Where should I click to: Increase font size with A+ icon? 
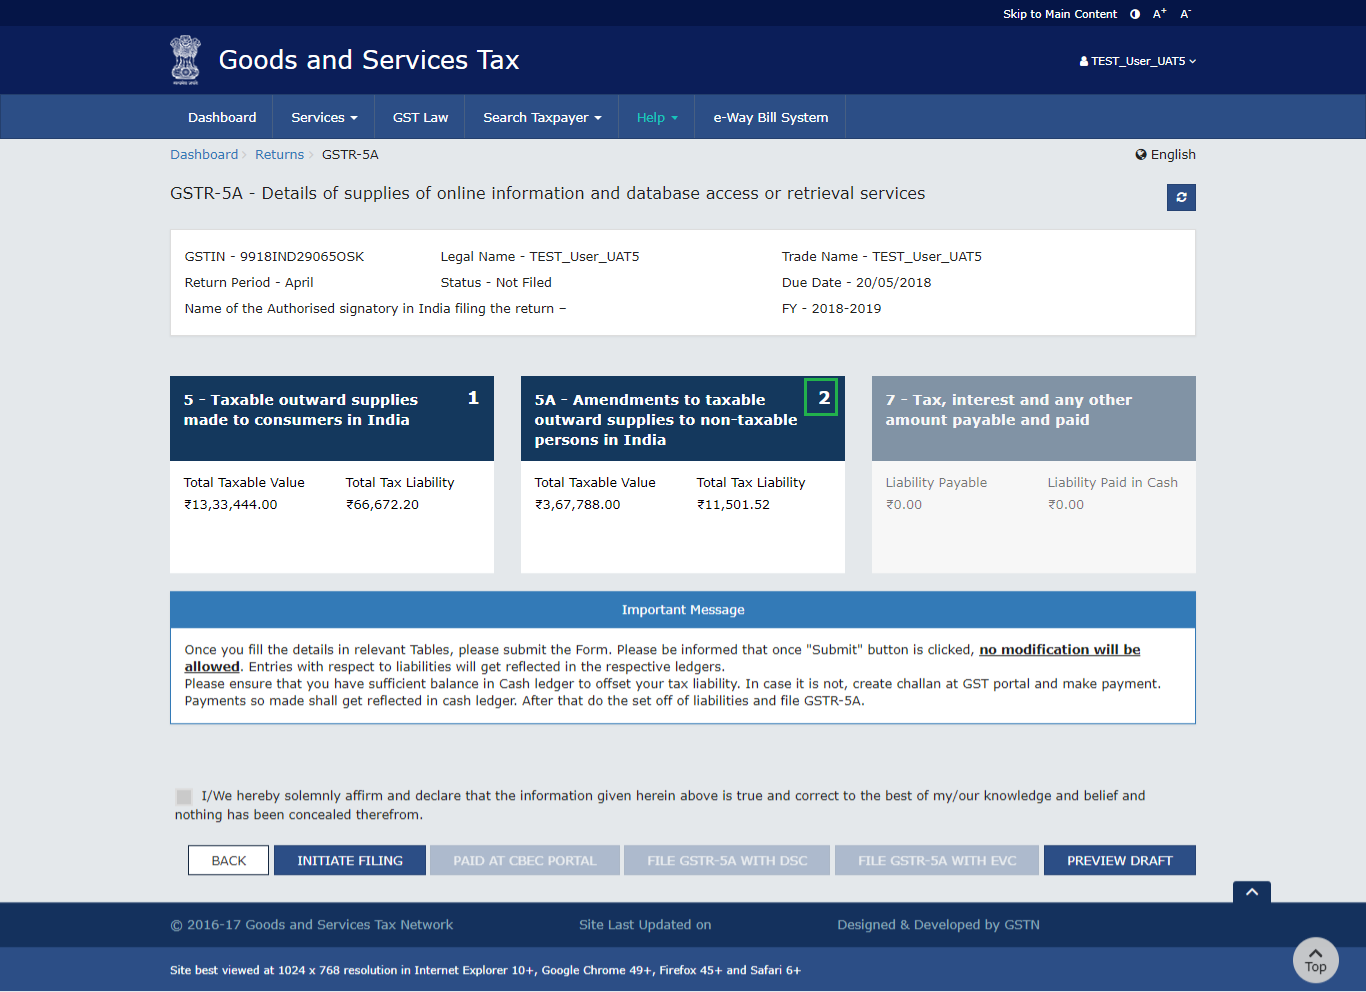click(1159, 14)
